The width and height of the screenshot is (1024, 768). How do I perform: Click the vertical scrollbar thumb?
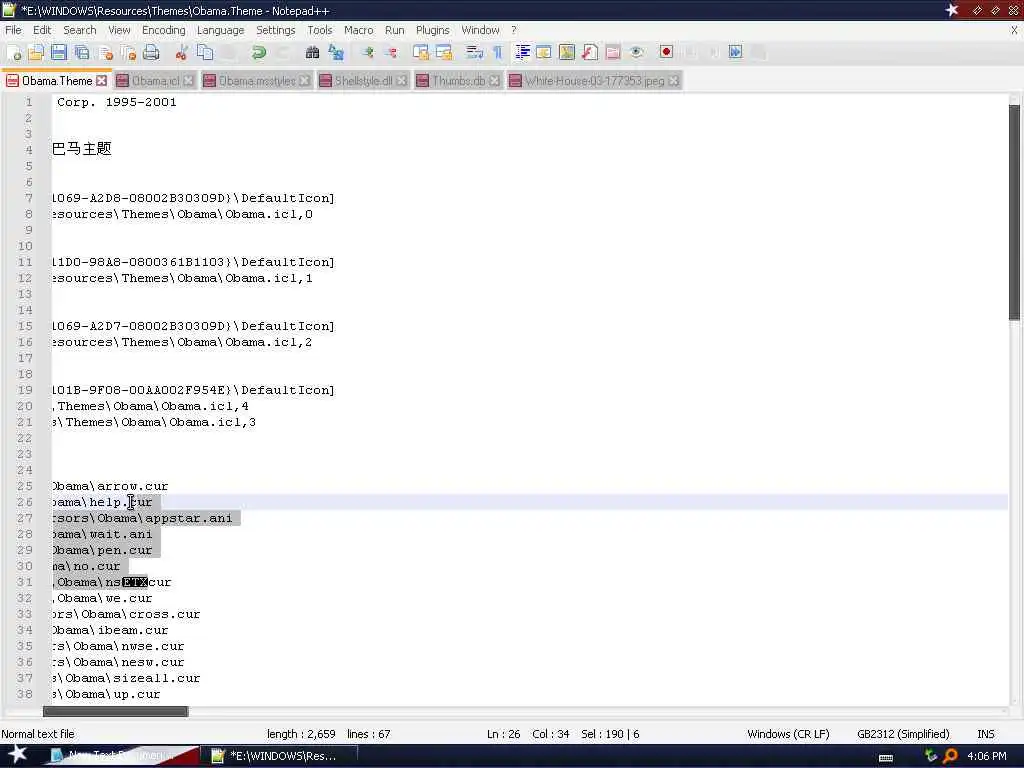pos(1014,212)
